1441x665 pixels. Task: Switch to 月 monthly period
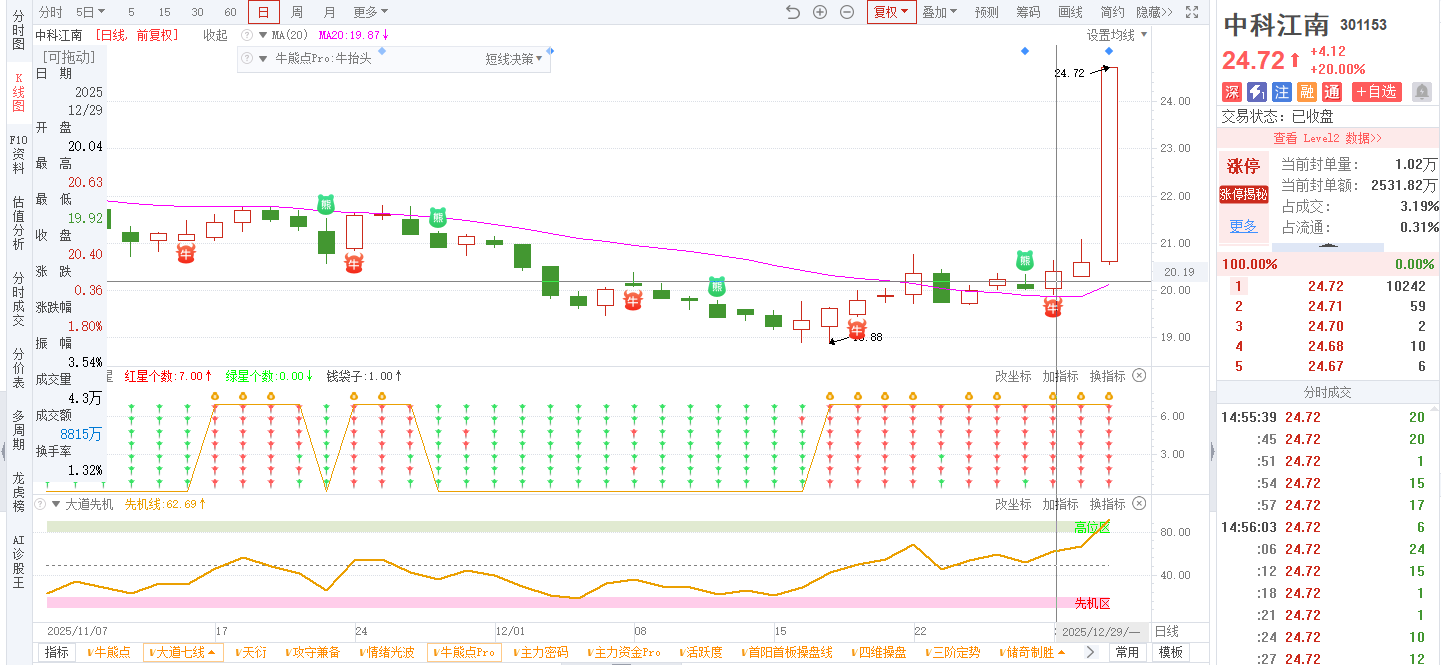(x=330, y=12)
